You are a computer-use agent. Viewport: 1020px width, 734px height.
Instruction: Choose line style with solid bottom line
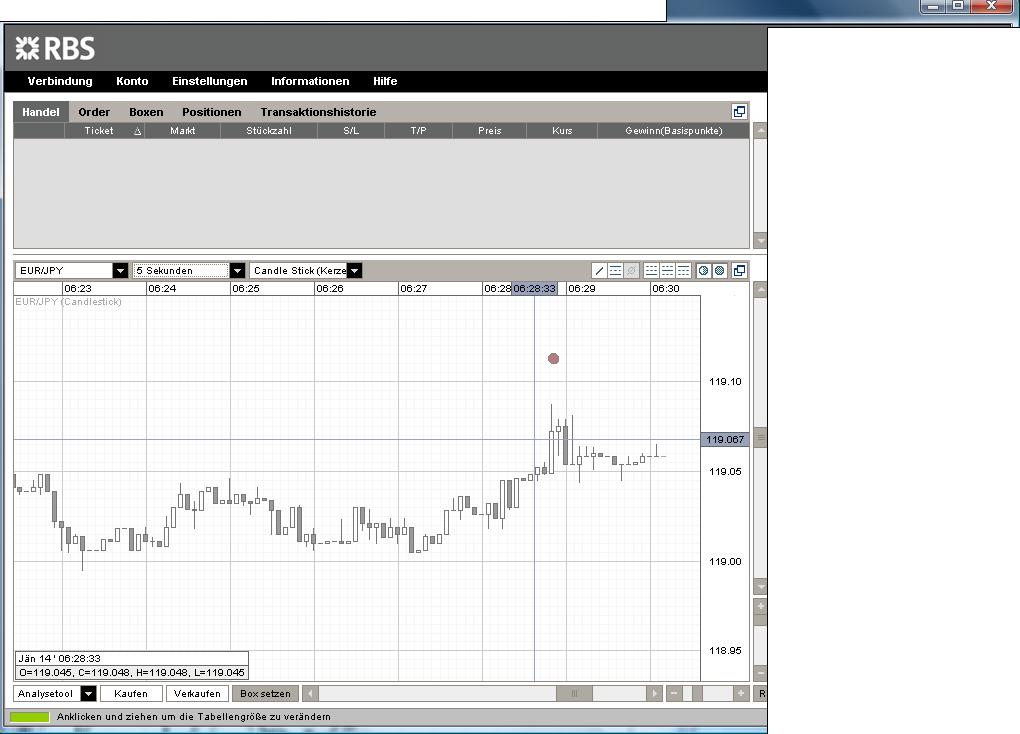tap(651, 270)
